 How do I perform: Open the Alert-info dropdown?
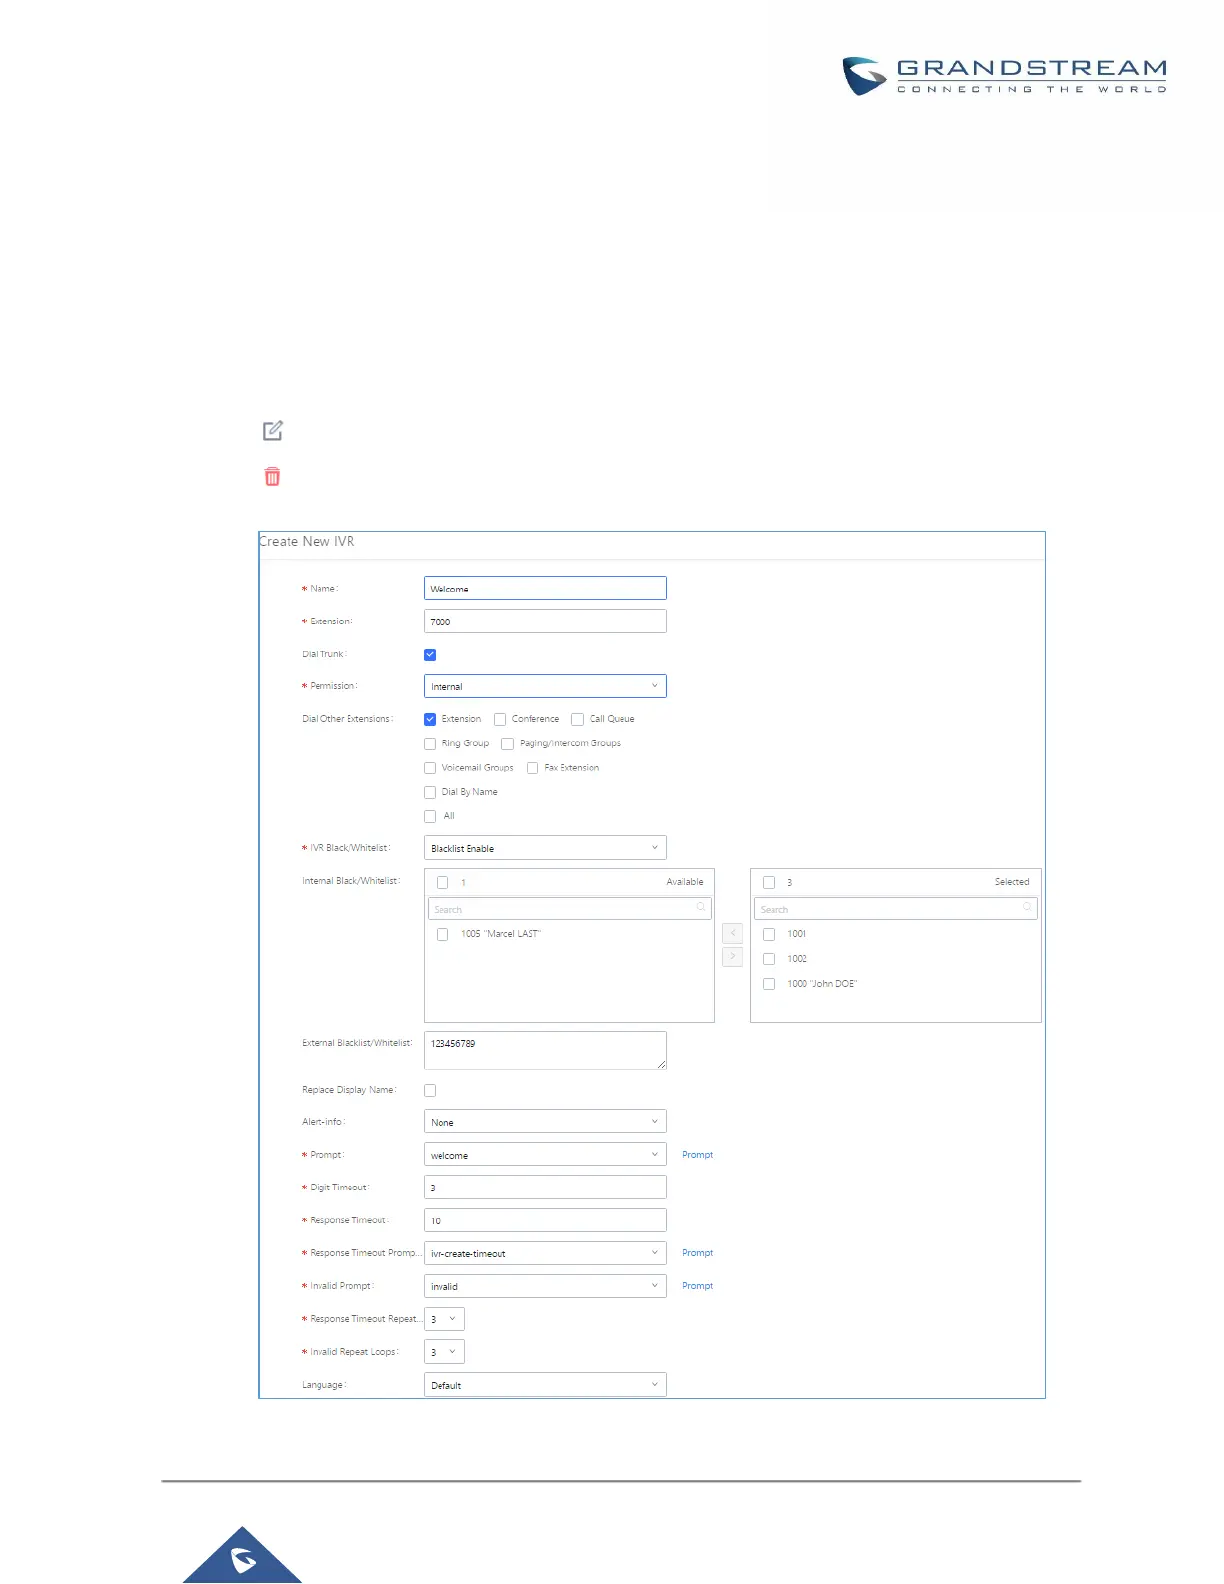pos(545,1122)
